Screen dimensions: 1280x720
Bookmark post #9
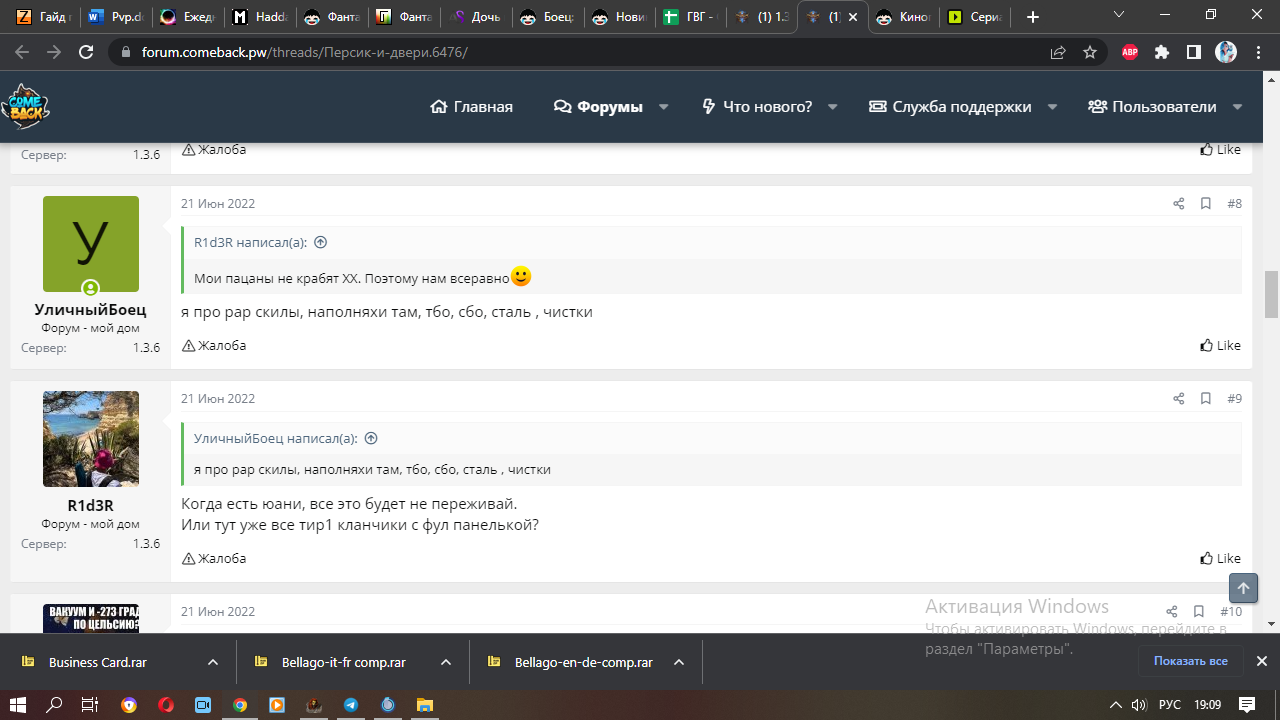pyautogui.click(x=1206, y=399)
